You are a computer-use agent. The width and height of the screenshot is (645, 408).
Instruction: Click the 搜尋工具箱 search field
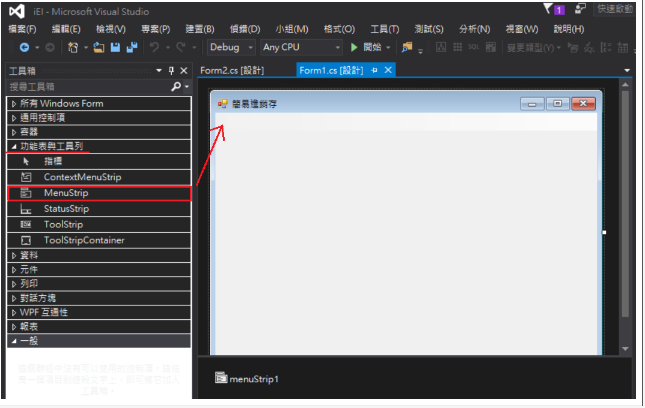85,87
